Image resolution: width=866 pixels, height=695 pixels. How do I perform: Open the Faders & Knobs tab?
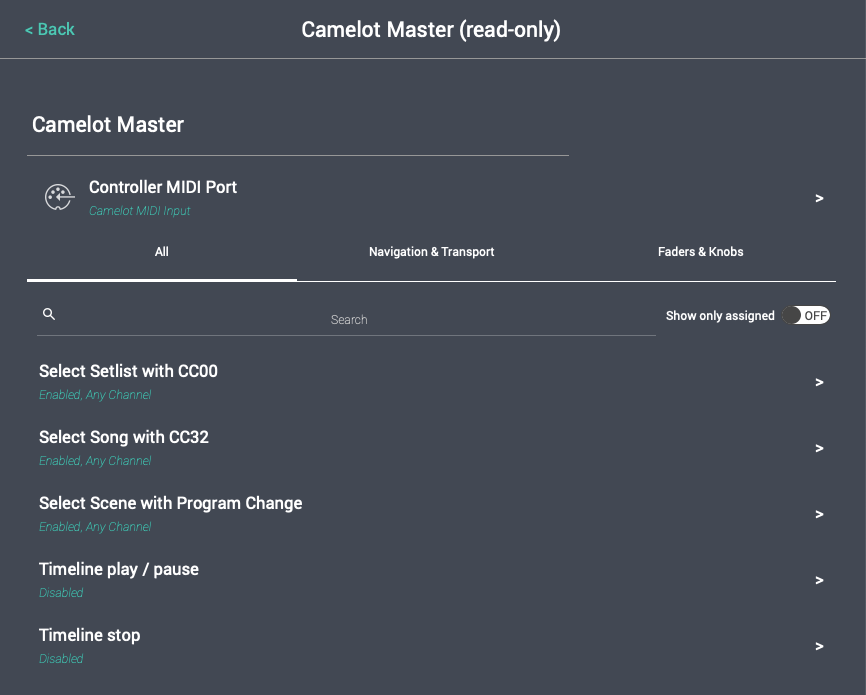(700, 252)
